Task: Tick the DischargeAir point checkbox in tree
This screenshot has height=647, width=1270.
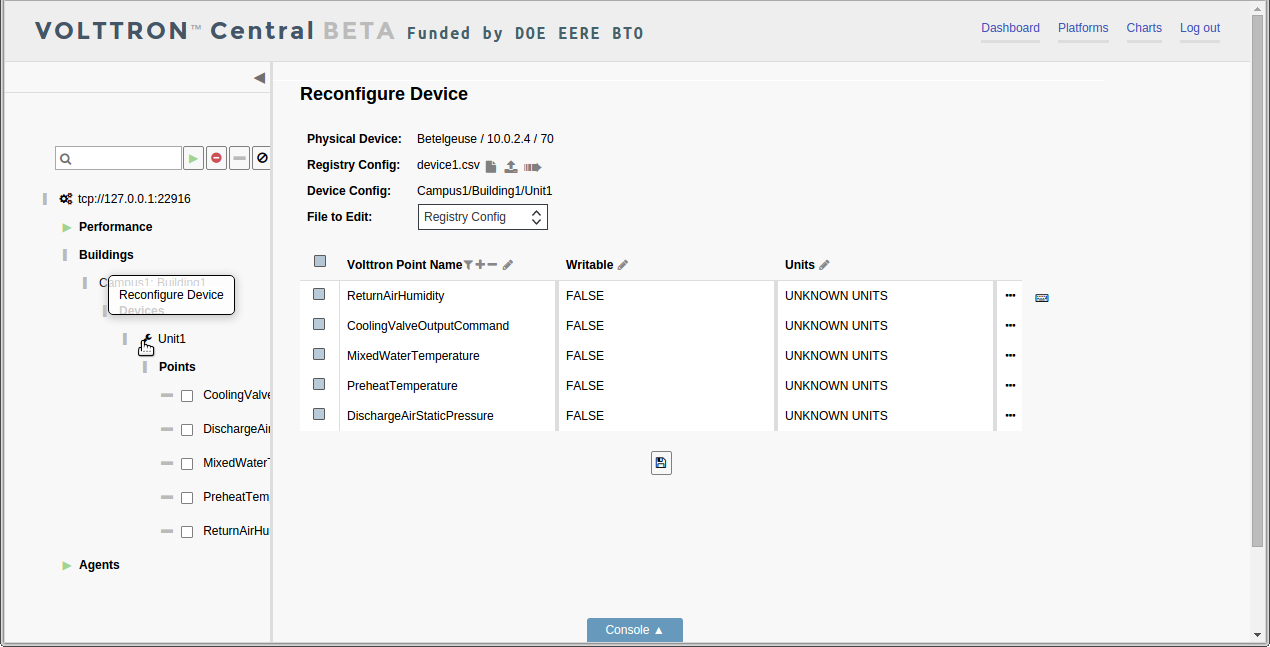Action: coord(187,430)
